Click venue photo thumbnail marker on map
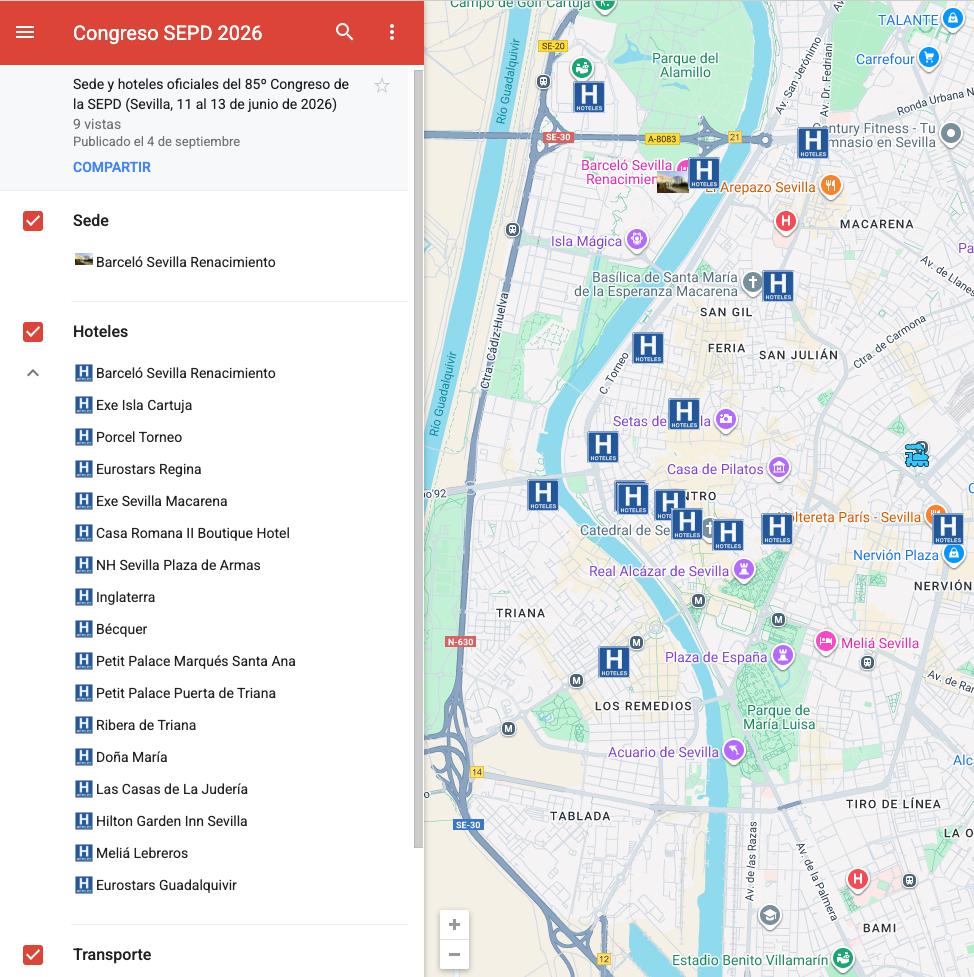Screen dimensions: 974x977 672,183
